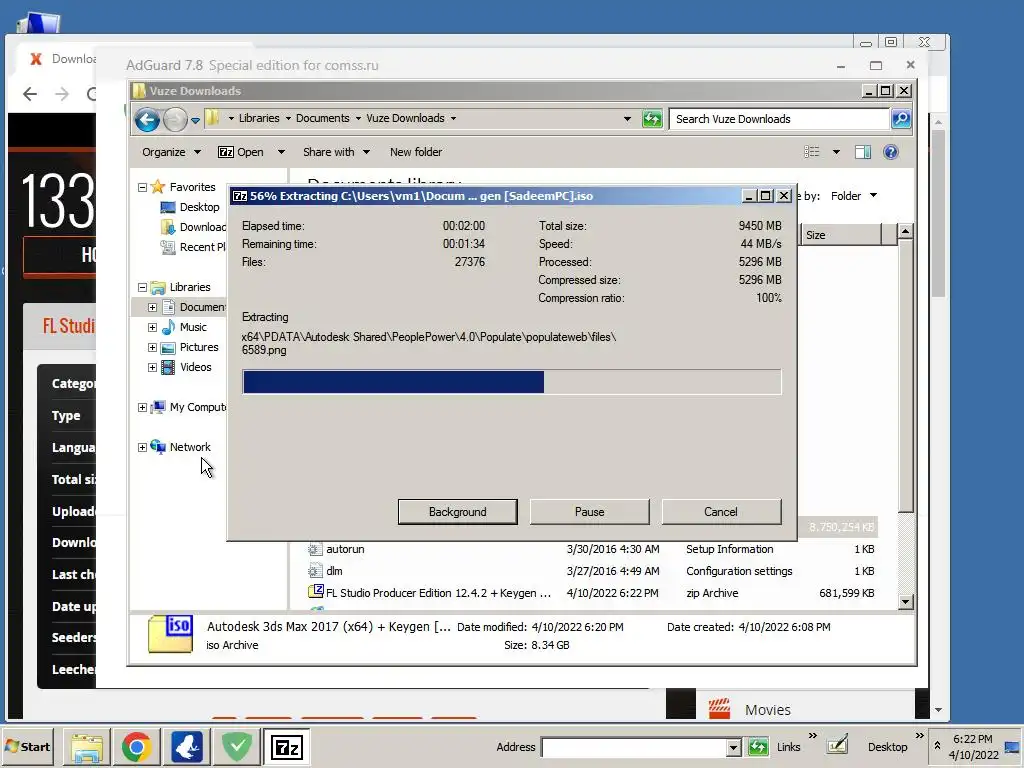
Task: Click Vuze Downloads in breadcrumb path
Action: click(405, 118)
